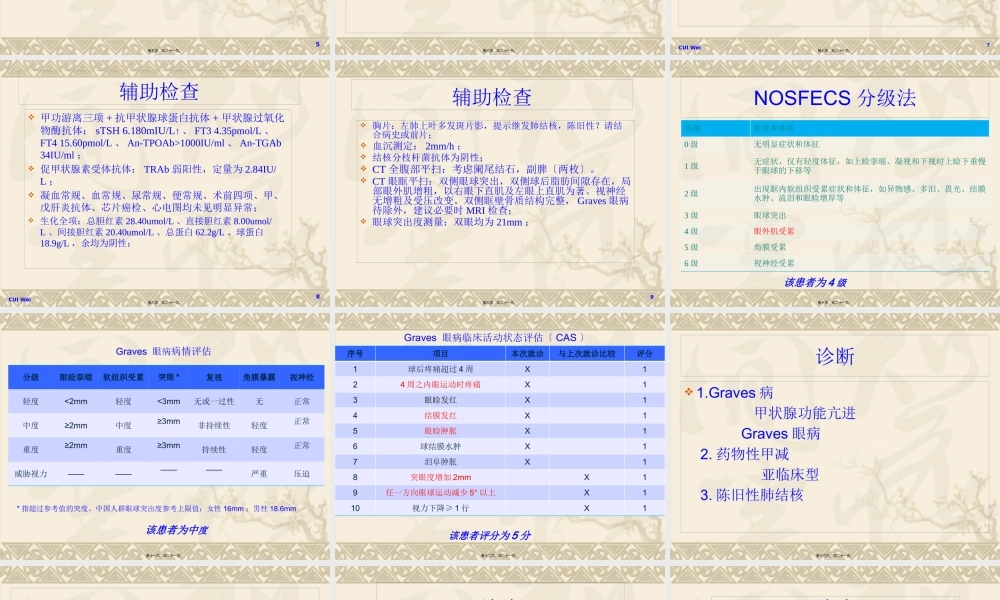Select the 威胁视力 row label
This screenshot has width=1000, height=600.
pos(31,473)
